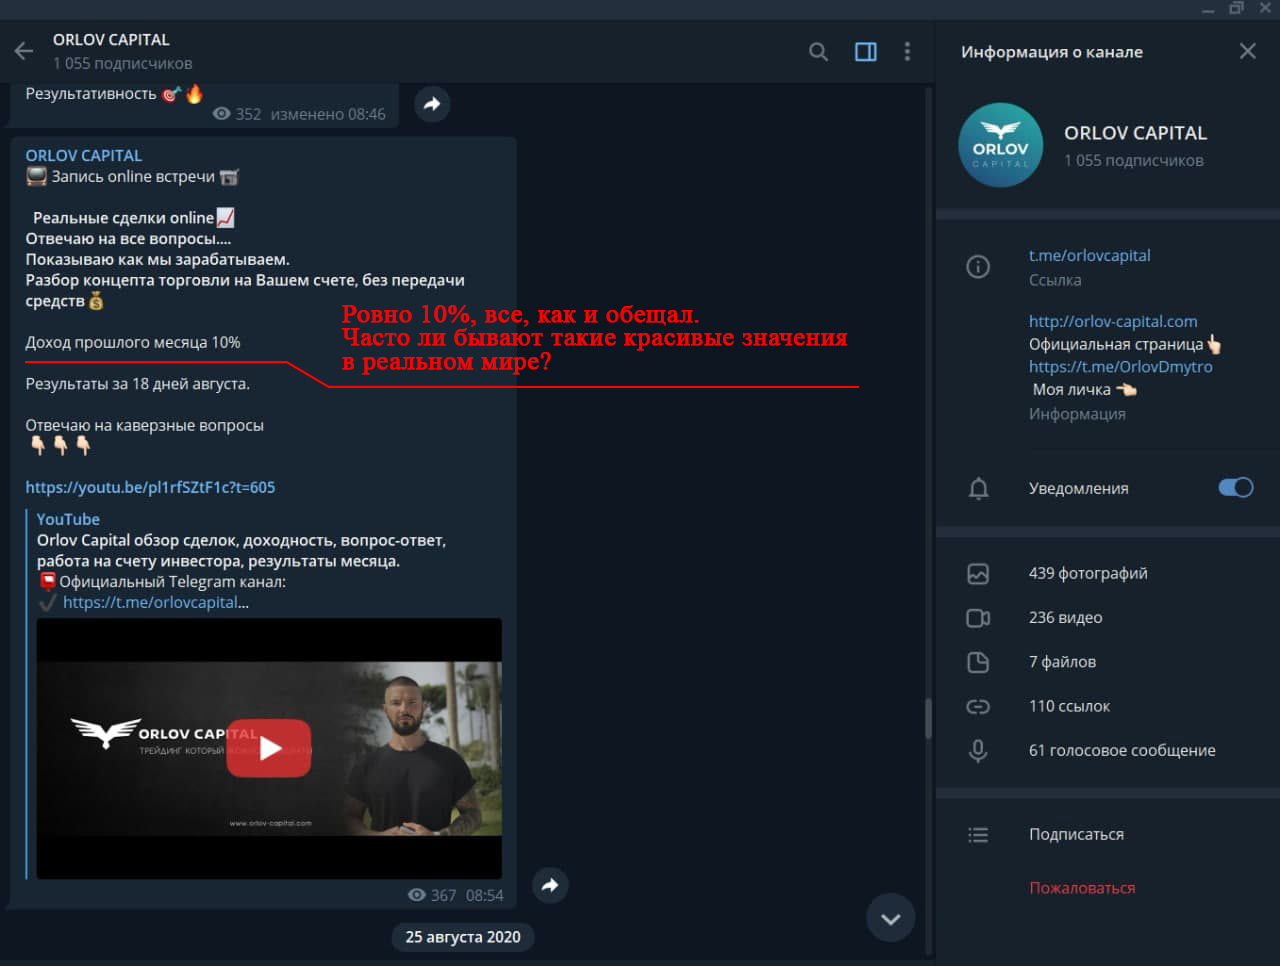Image resolution: width=1280 pixels, height=966 pixels.
Task: Click the ORLOV CAPITAL channel avatar
Action: [x=1000, y=145]
